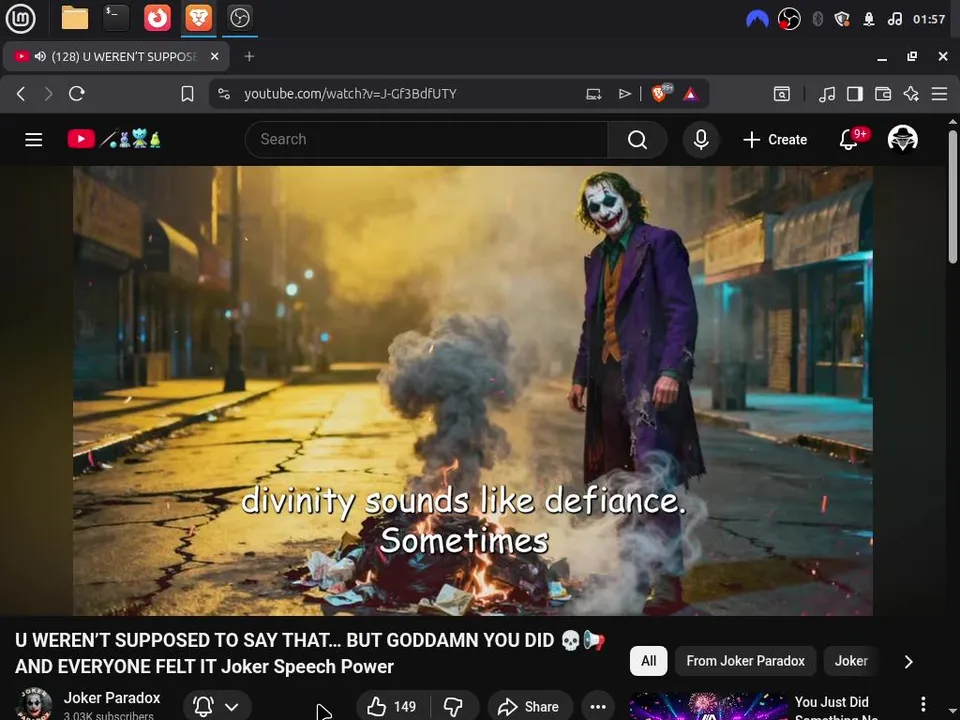Click the Share button
Viewport: 960px width, 720px height.
(530, 707)
